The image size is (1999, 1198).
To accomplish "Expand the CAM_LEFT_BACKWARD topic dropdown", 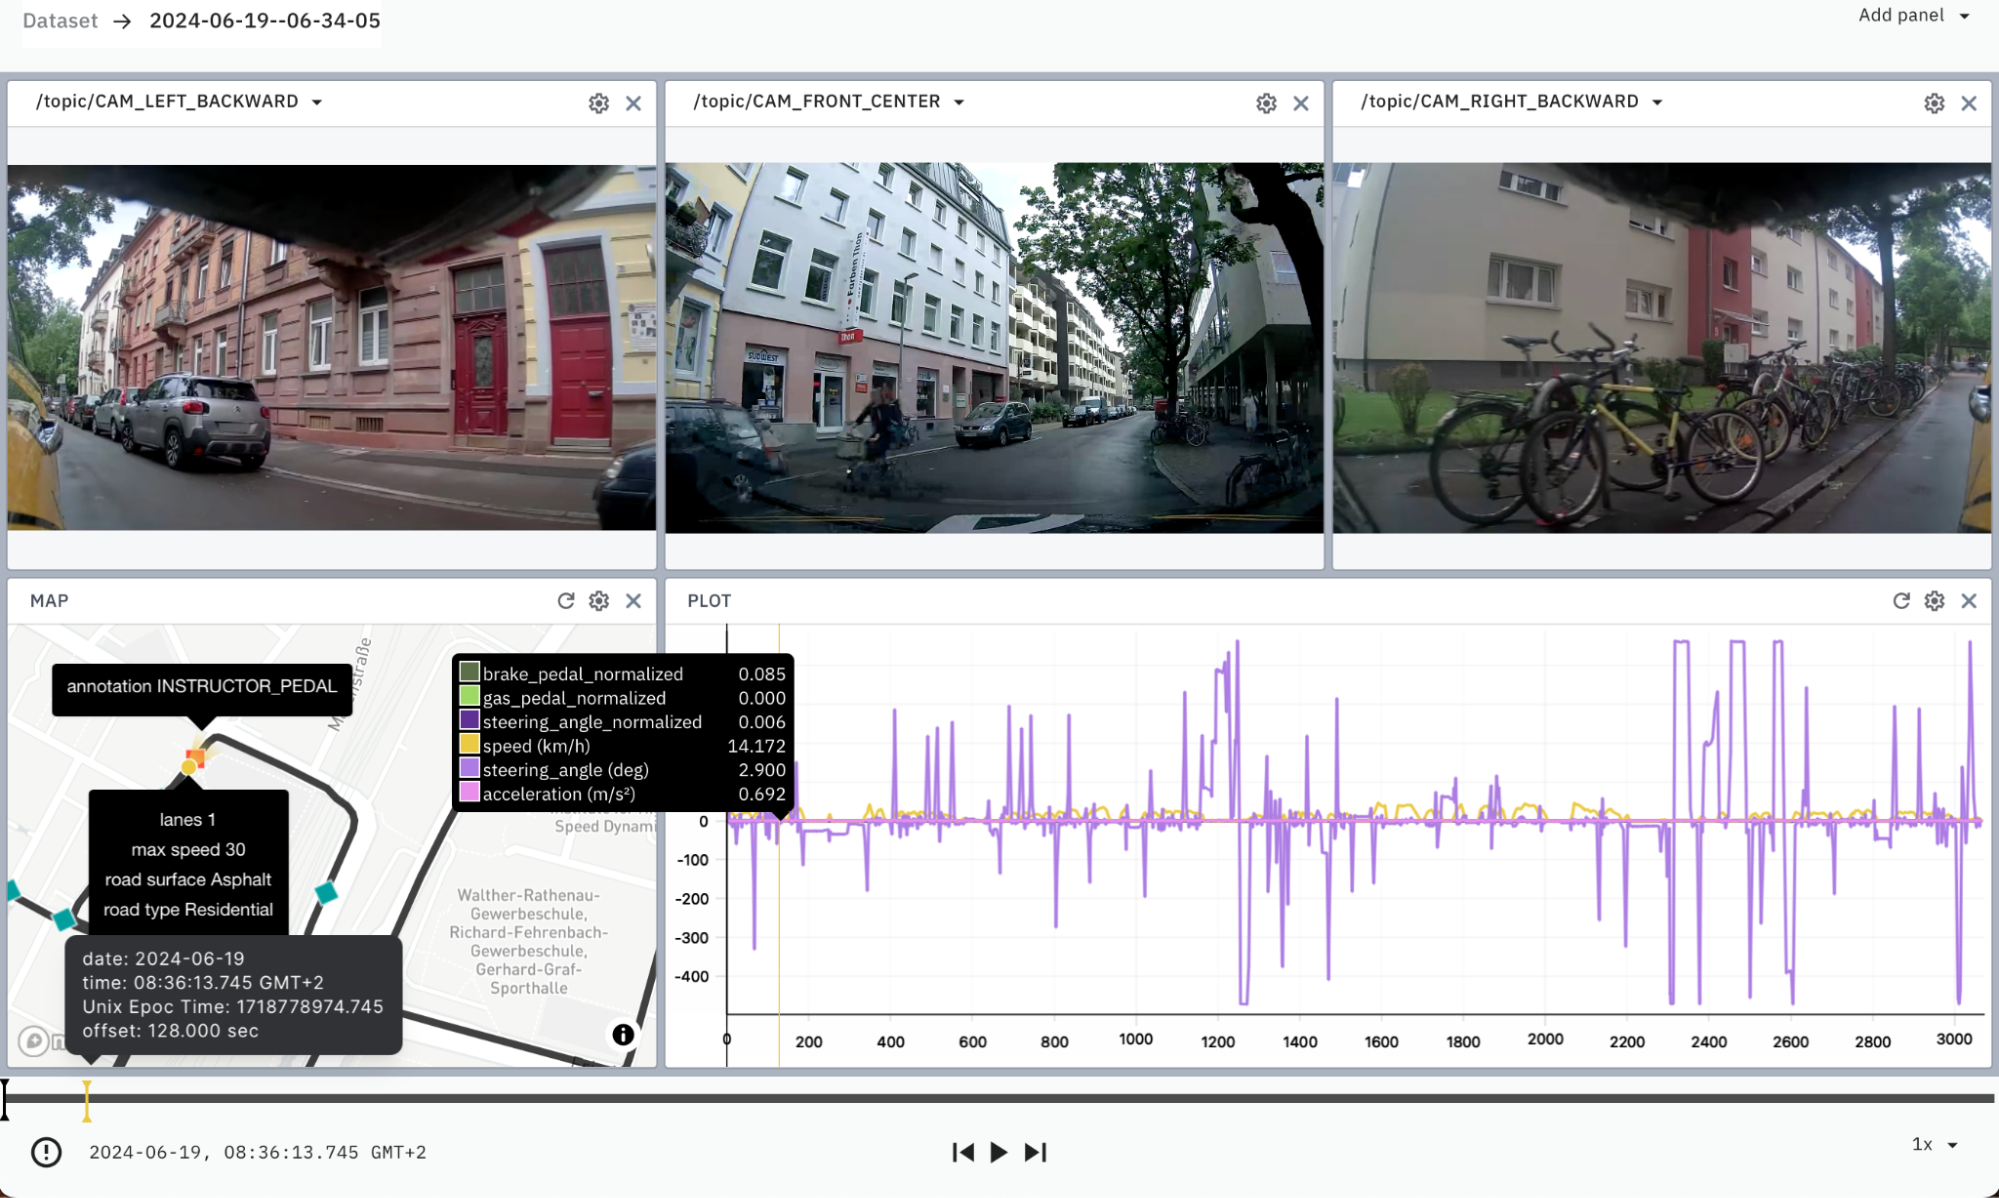I will point(317,102).
